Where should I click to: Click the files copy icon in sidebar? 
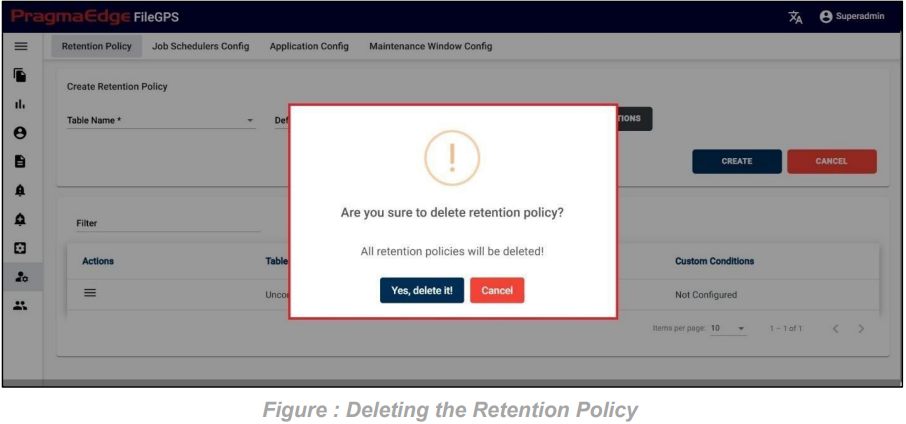pyautogui.click(x=21, y=75)
